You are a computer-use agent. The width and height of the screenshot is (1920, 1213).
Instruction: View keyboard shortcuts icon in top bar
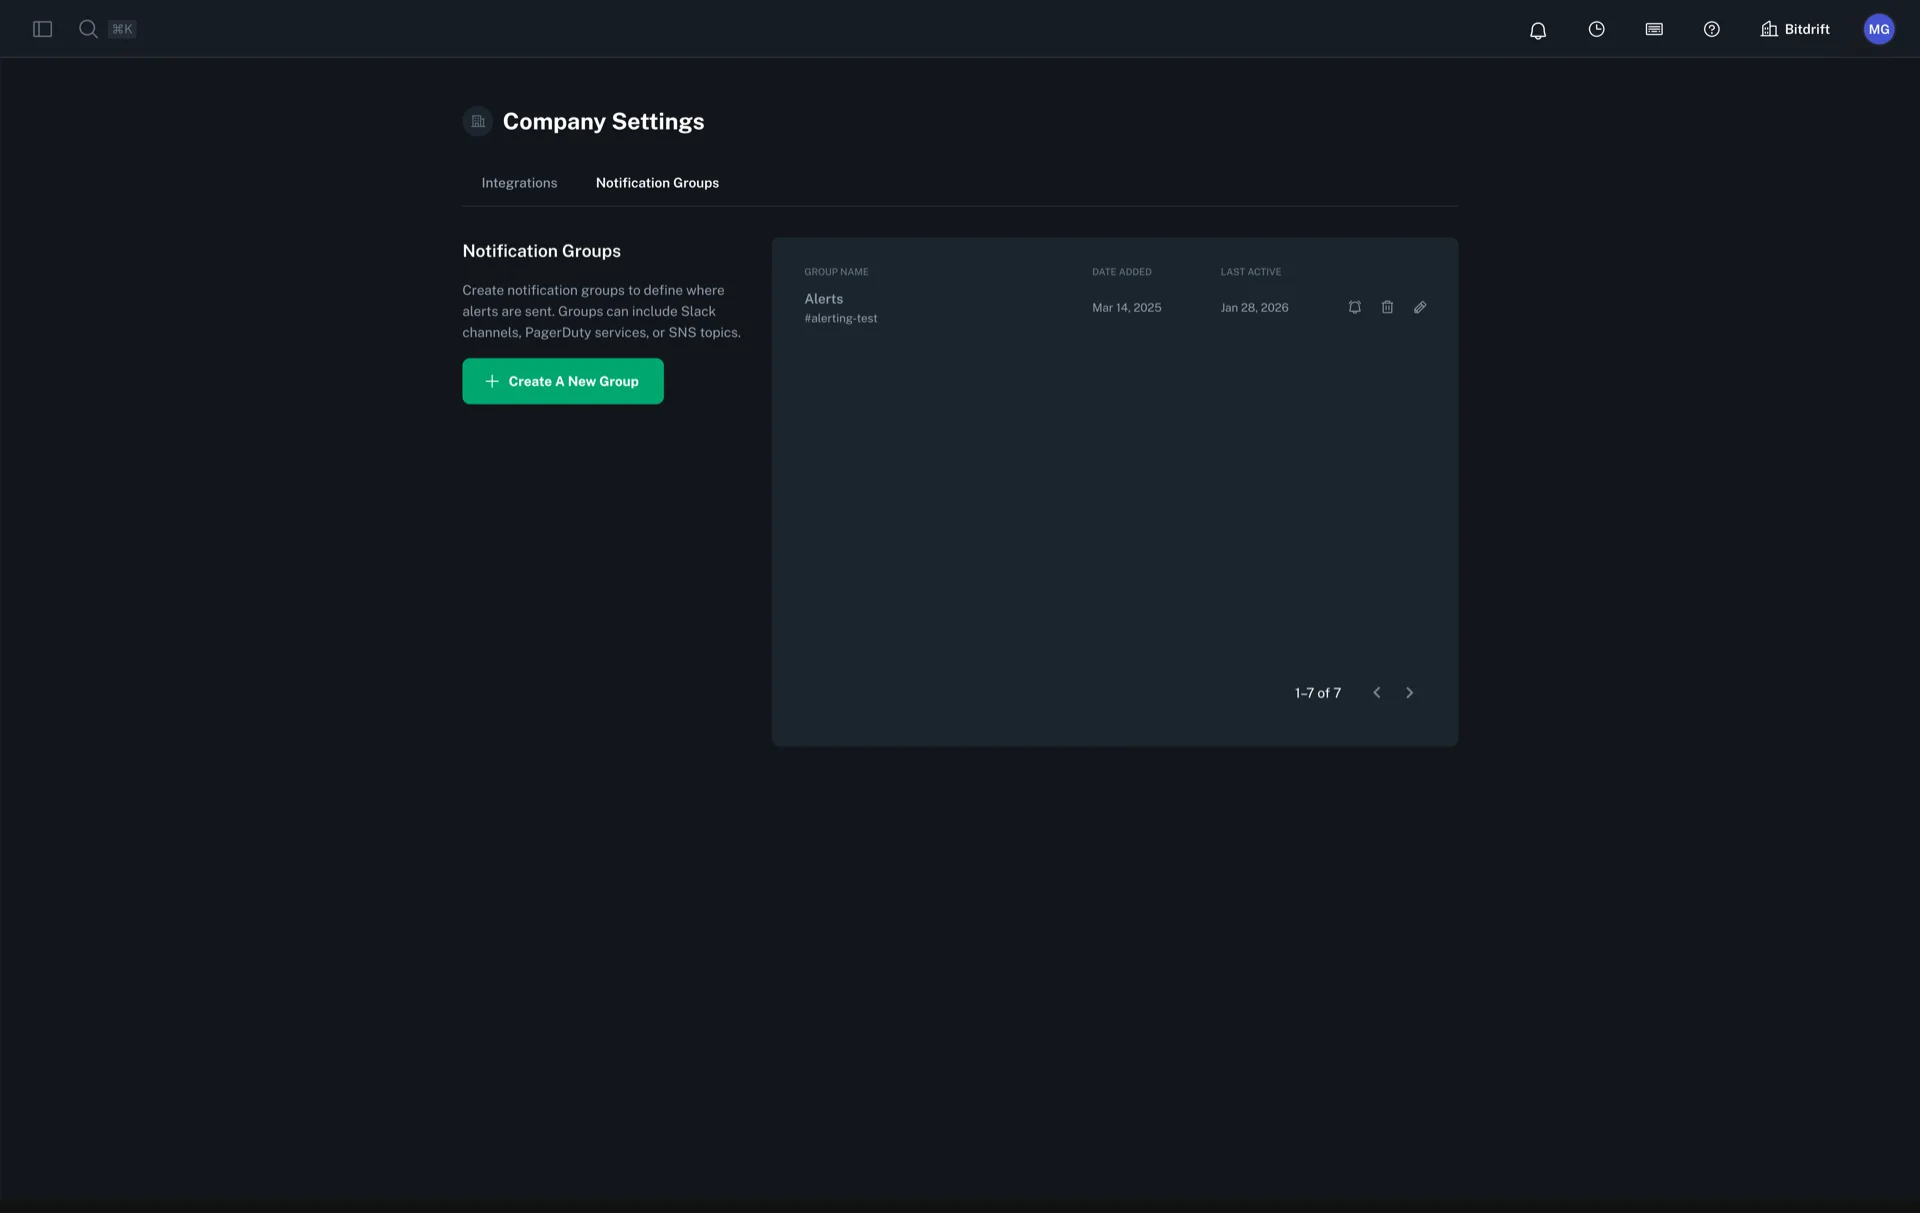1654,29
